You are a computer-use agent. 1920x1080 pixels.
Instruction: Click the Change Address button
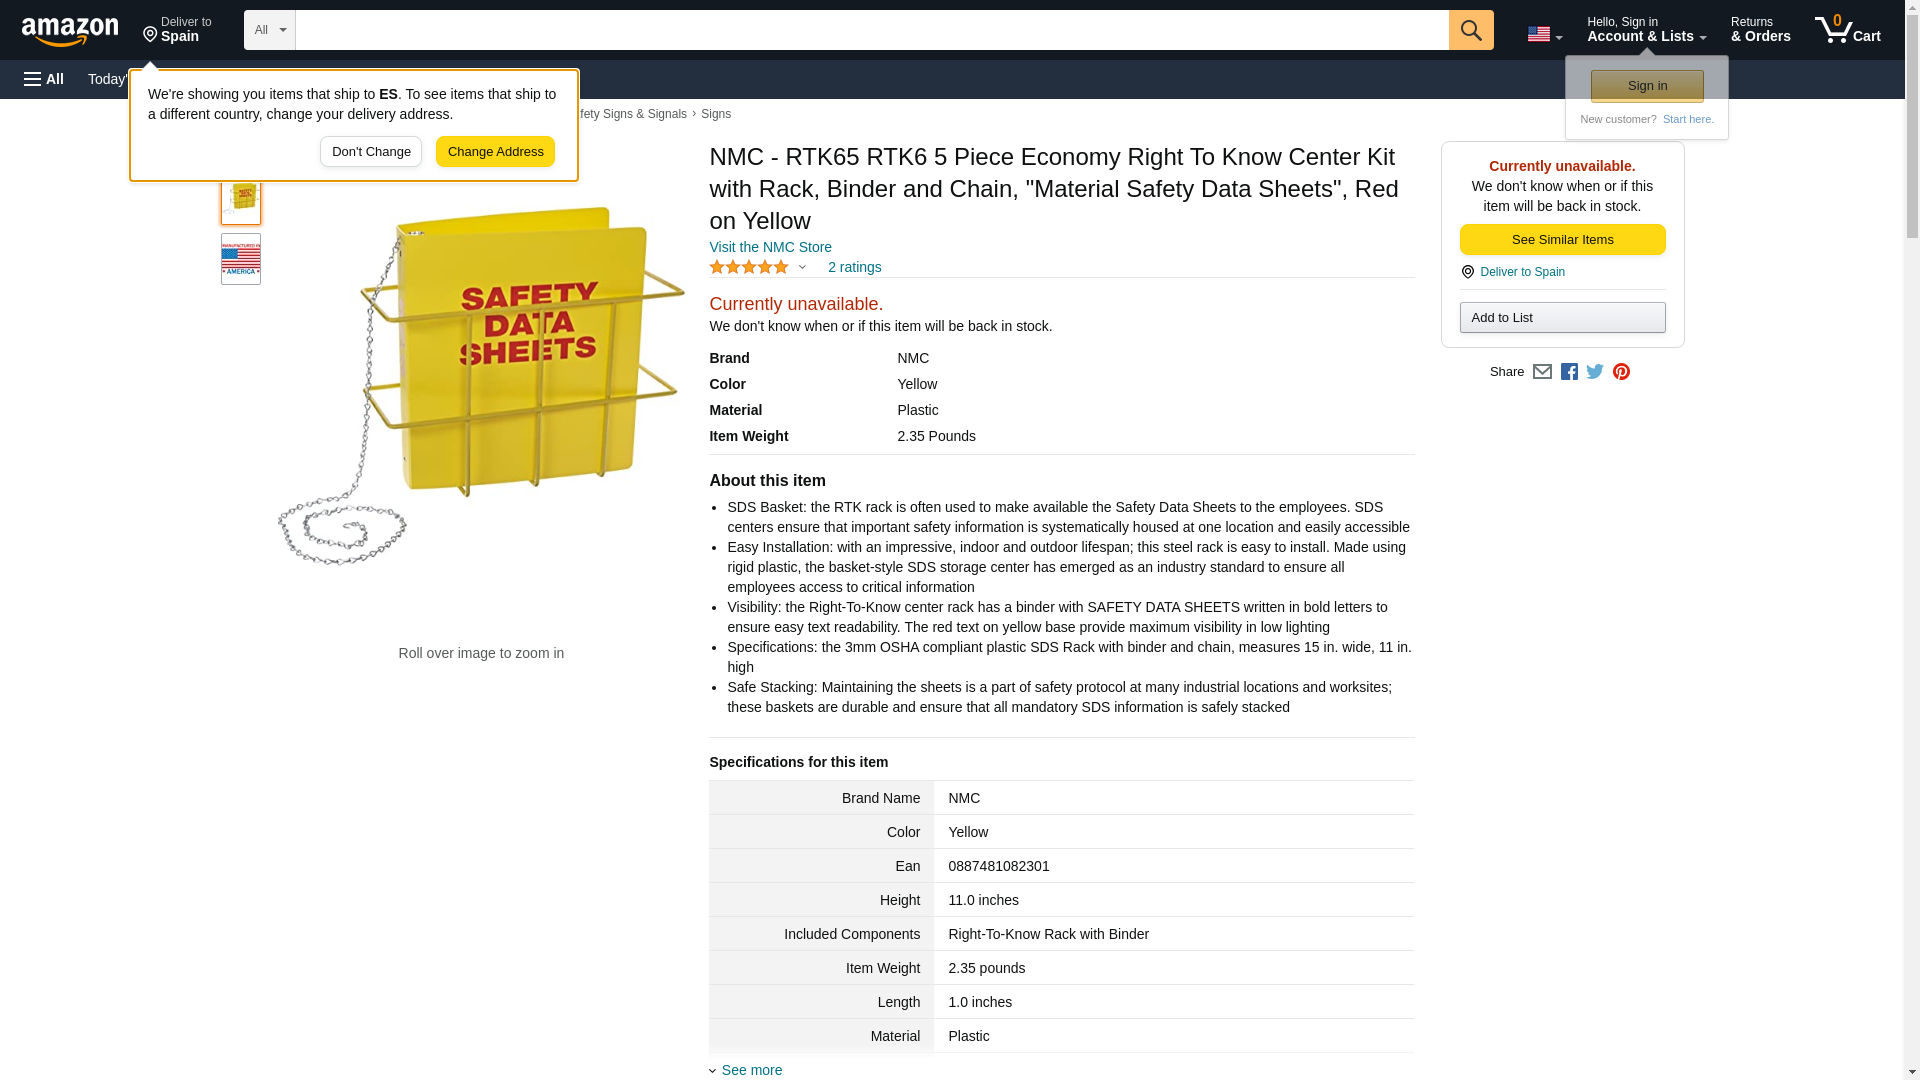pos(495,152)
